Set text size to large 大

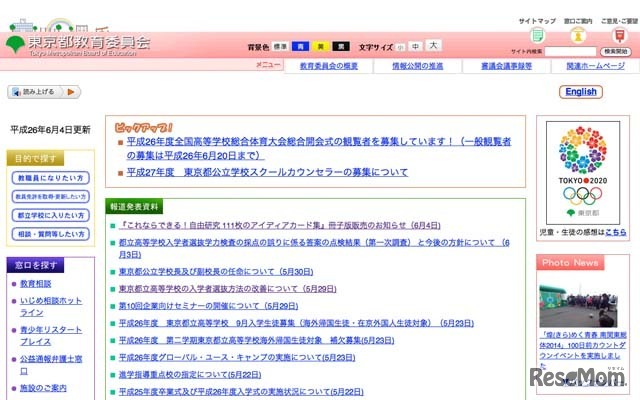[433, 45]
